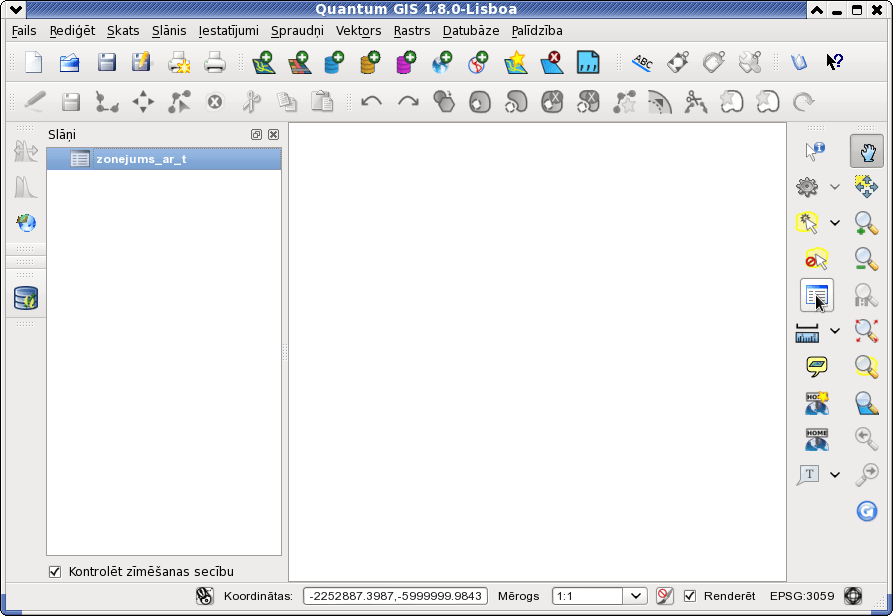Click stop map rendering icon in status bar
This screenshot has height=616, width=893.
pos(665,596)
